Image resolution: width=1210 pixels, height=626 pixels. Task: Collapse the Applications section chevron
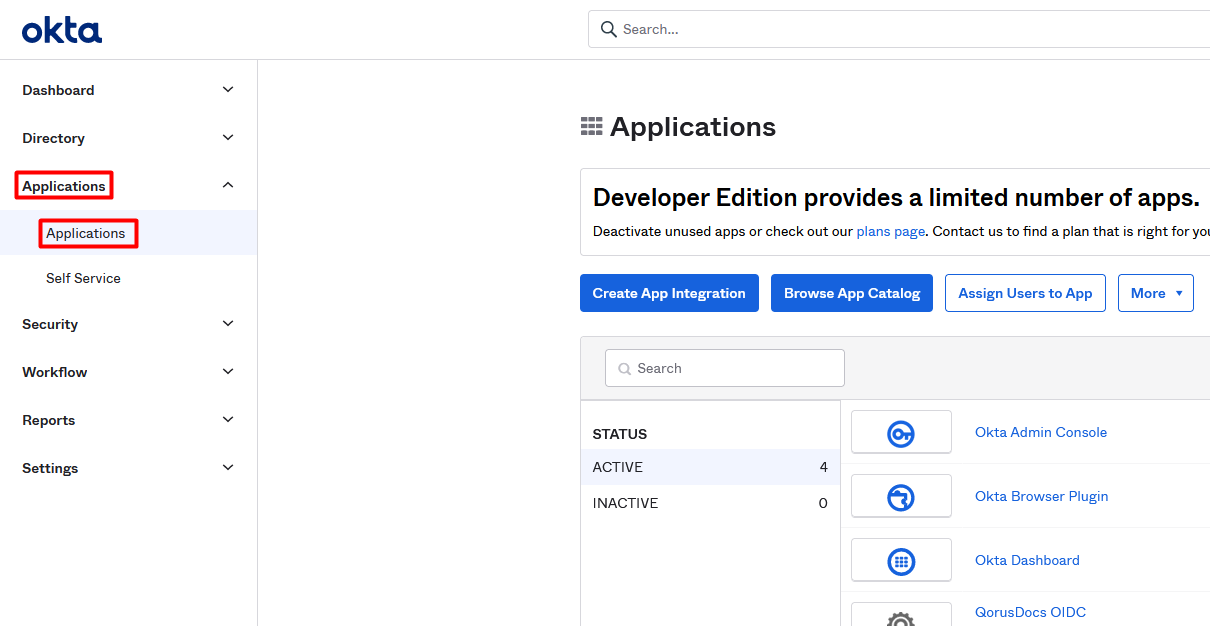(x=228, y=186)
